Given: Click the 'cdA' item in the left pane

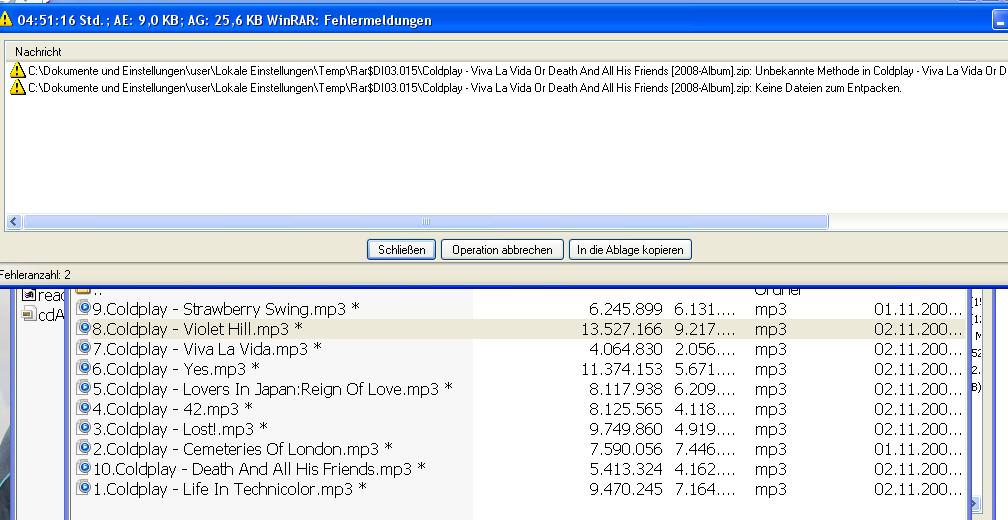Looking at the screenshot, I should pos(44,315).
